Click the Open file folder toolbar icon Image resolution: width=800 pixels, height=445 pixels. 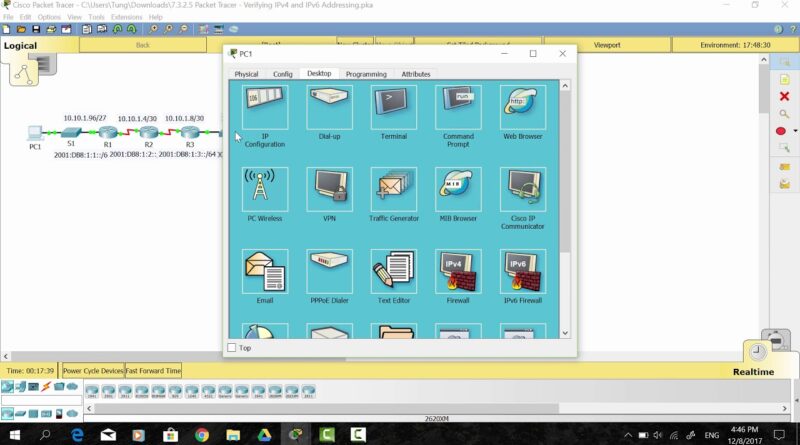(21, 30)
